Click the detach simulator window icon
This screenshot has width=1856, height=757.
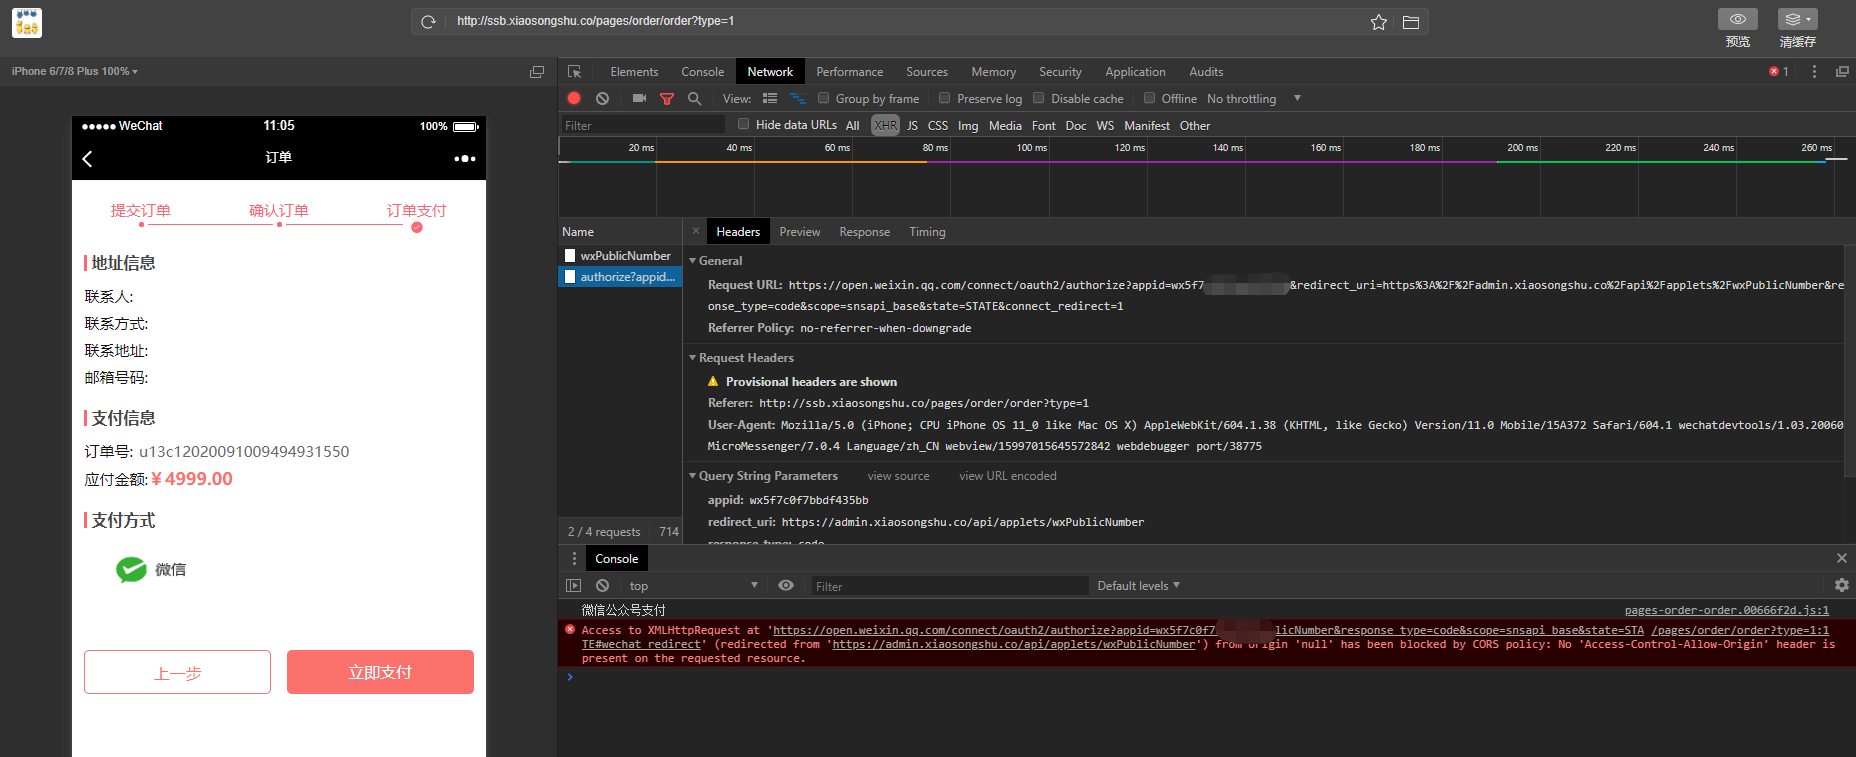[x=537, y=72]
